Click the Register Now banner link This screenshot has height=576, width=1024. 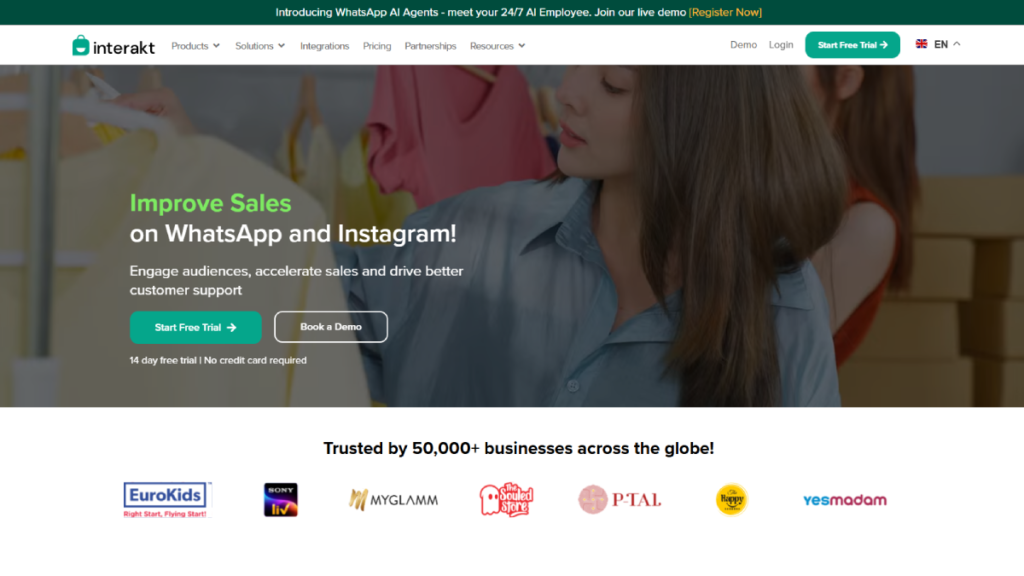click(x=725, y=12)
